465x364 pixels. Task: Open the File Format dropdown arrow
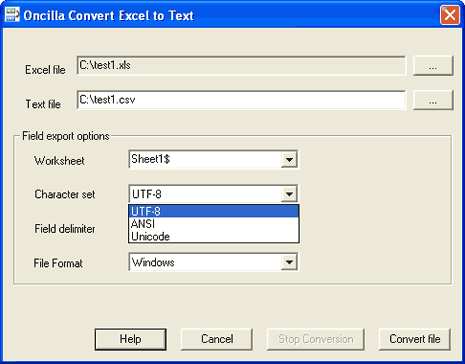(x=289, y=262)
